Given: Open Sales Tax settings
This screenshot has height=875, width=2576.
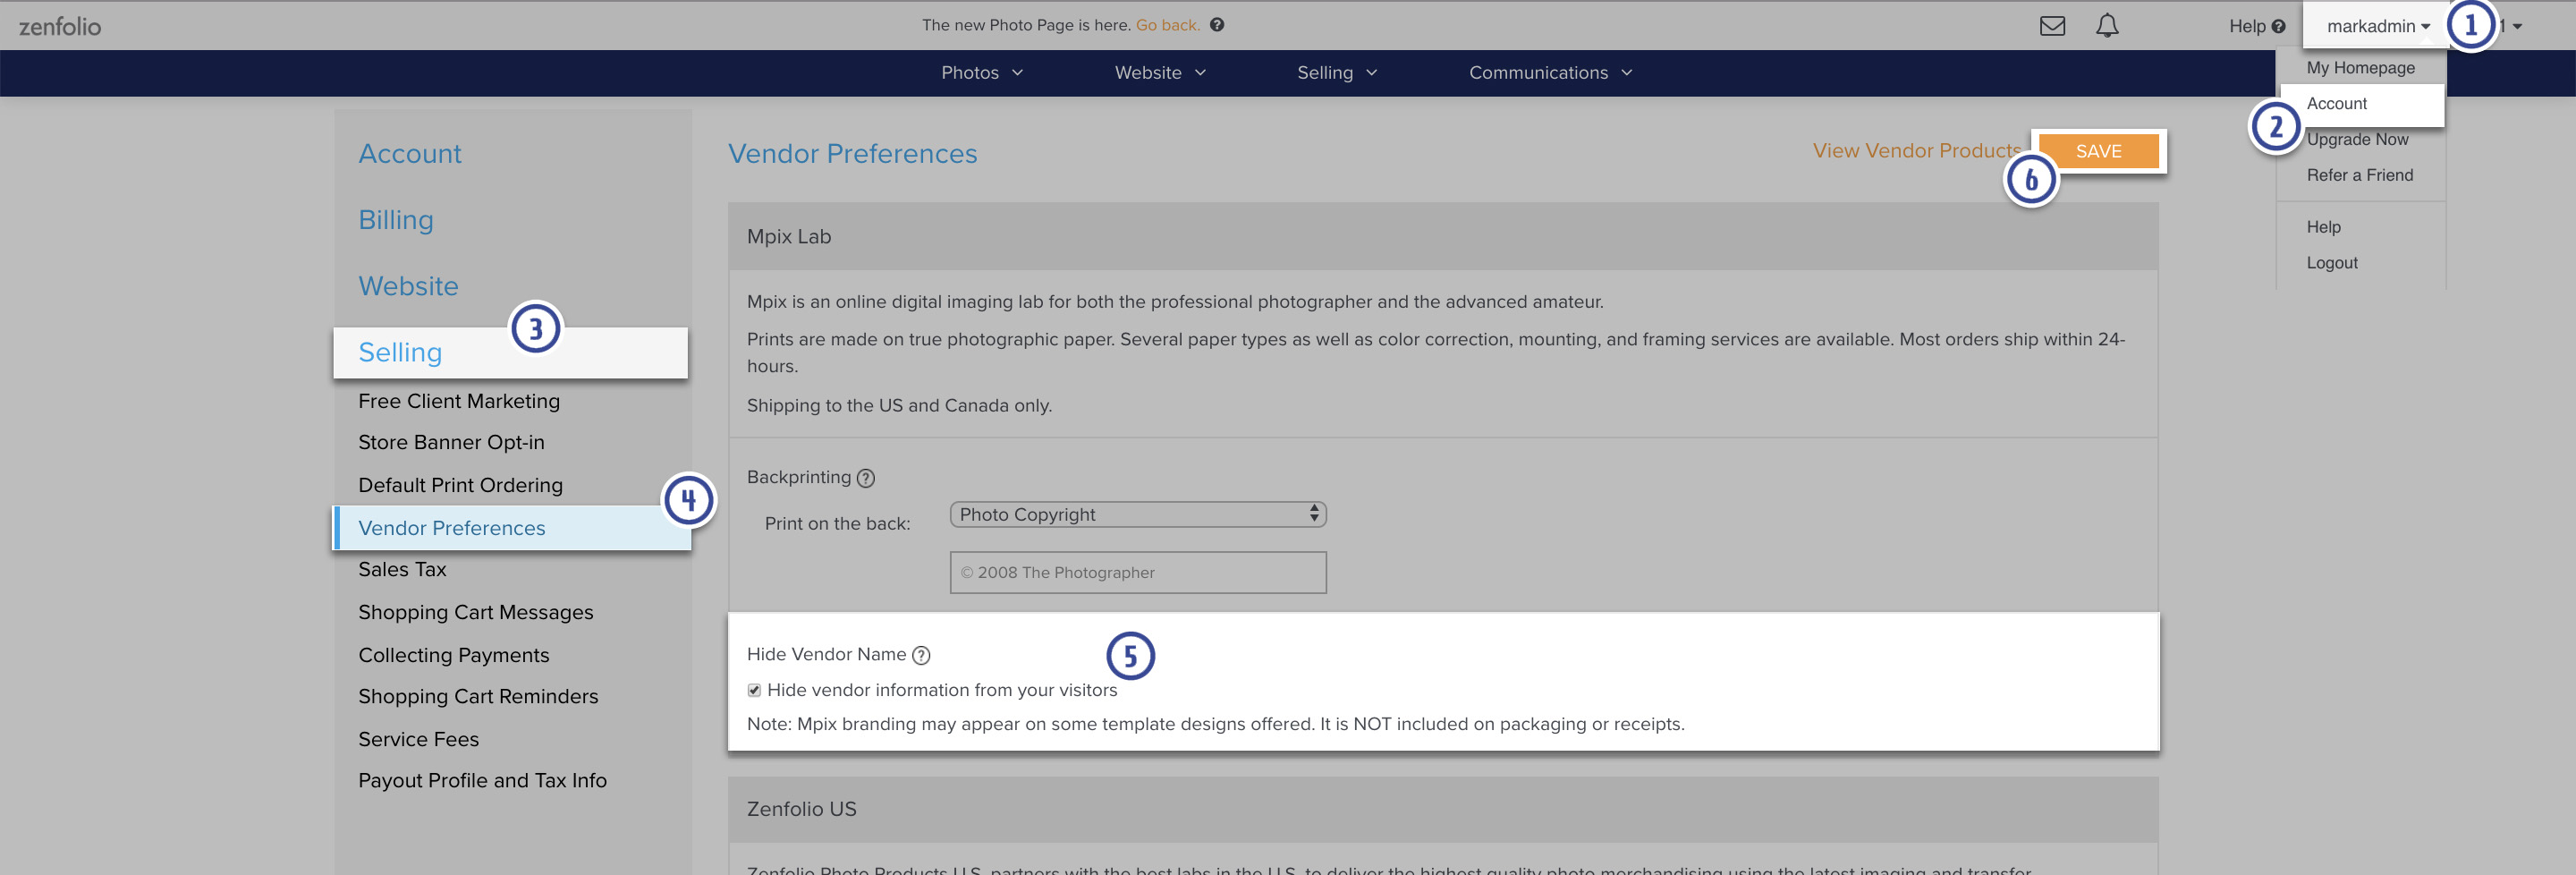Looking at the screenshot, I should [x=402, y=569].
